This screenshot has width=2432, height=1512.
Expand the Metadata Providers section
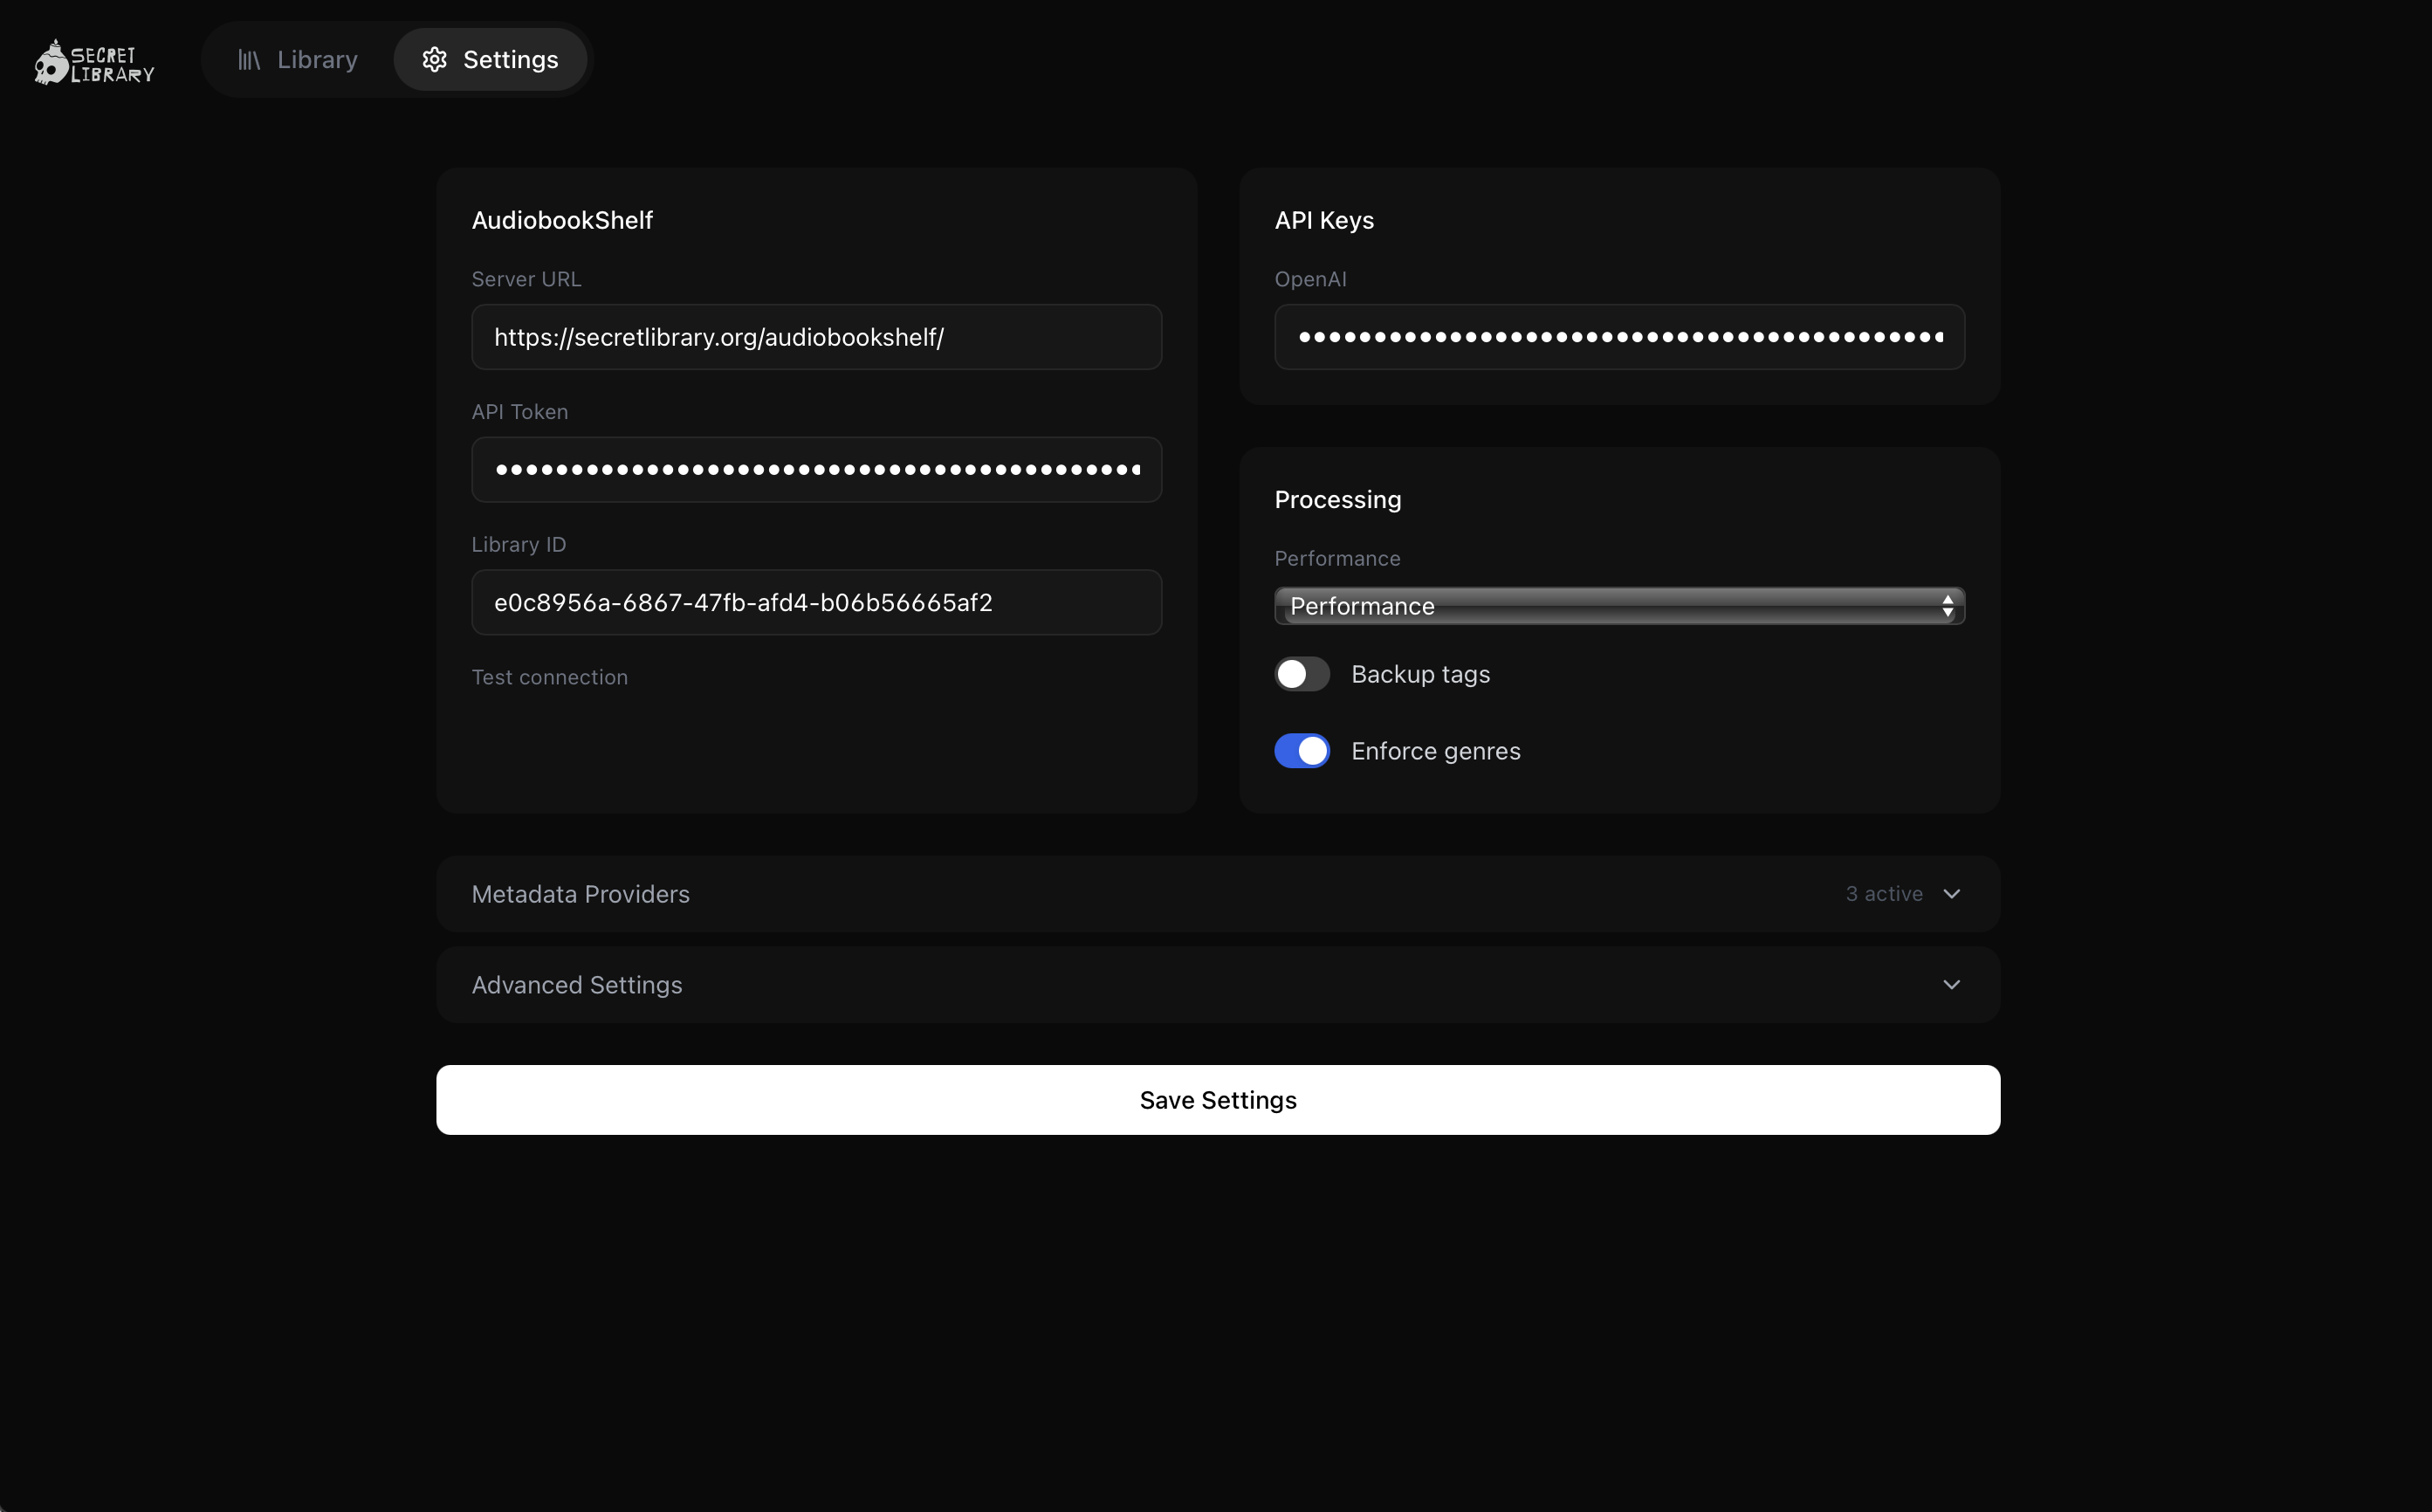[580, 894]
